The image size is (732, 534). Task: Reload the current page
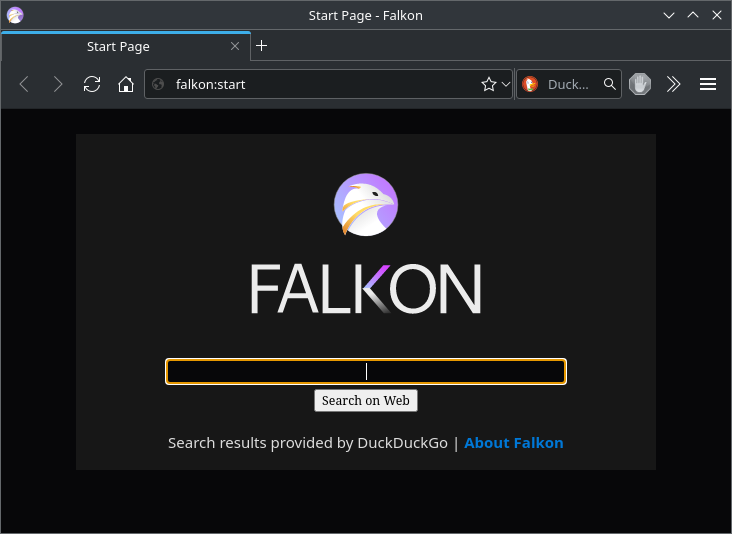92,84
